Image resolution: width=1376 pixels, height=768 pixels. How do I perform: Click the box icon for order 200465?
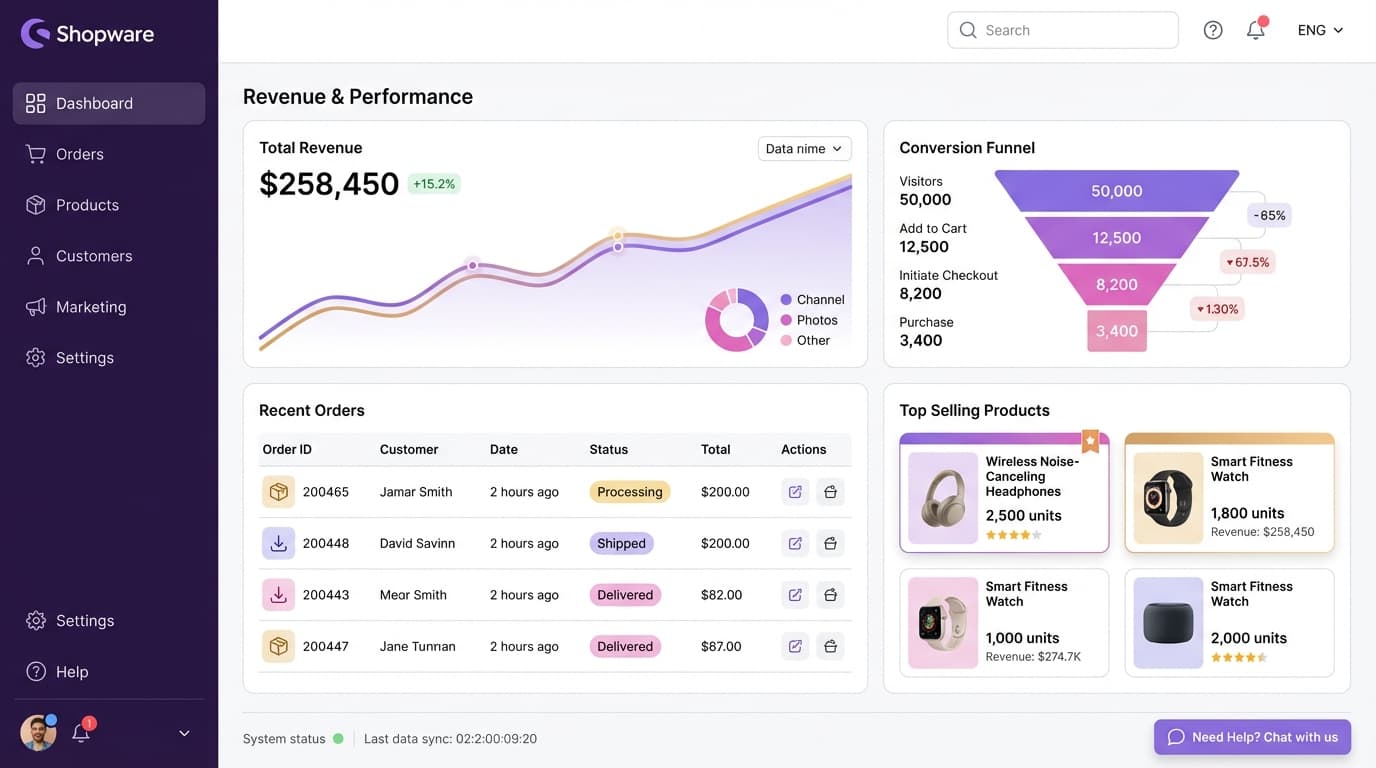pyautogui.click(x=279, y=492)
